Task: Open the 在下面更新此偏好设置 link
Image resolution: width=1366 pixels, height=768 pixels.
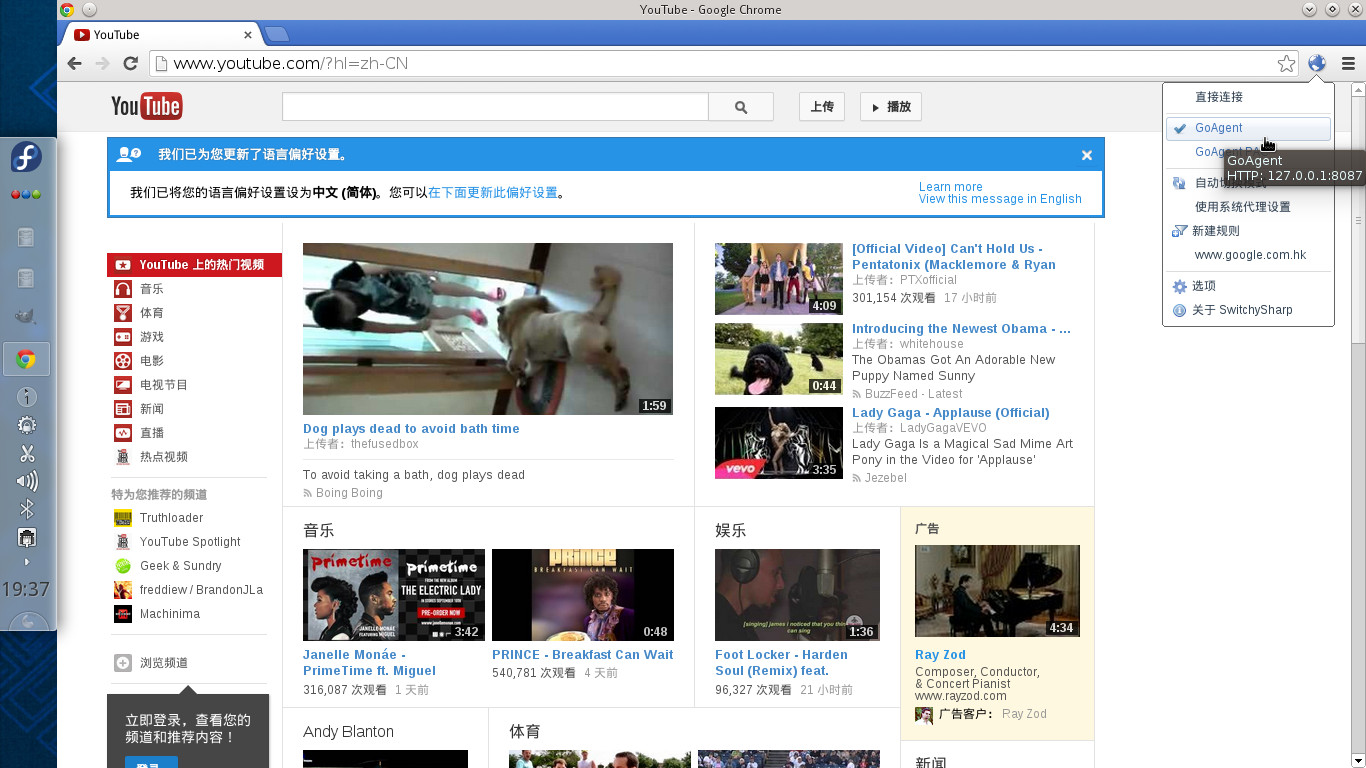Action: 493,193
